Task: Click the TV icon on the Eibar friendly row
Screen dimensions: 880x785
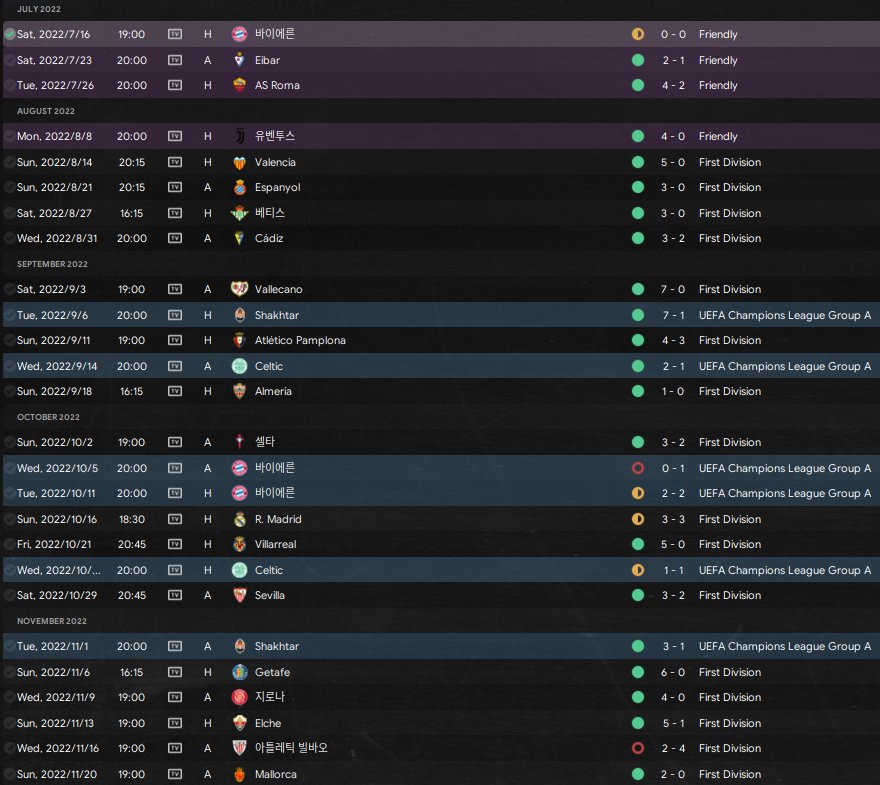Action: 175,60
